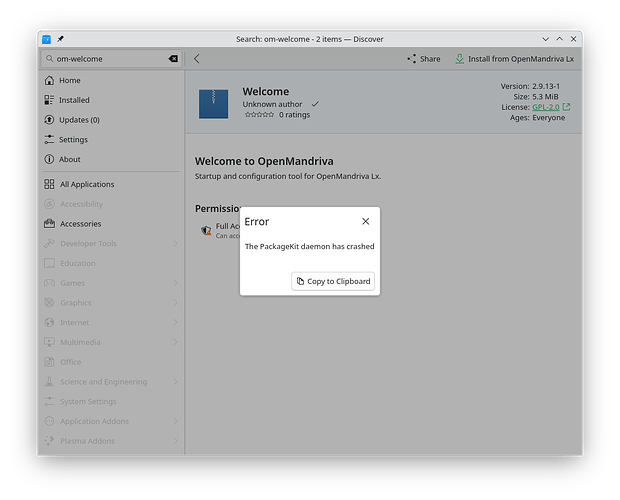The height and width of the screenshot is (500, 620).
Task: Select All Applications category
Action: pos(112,184)
